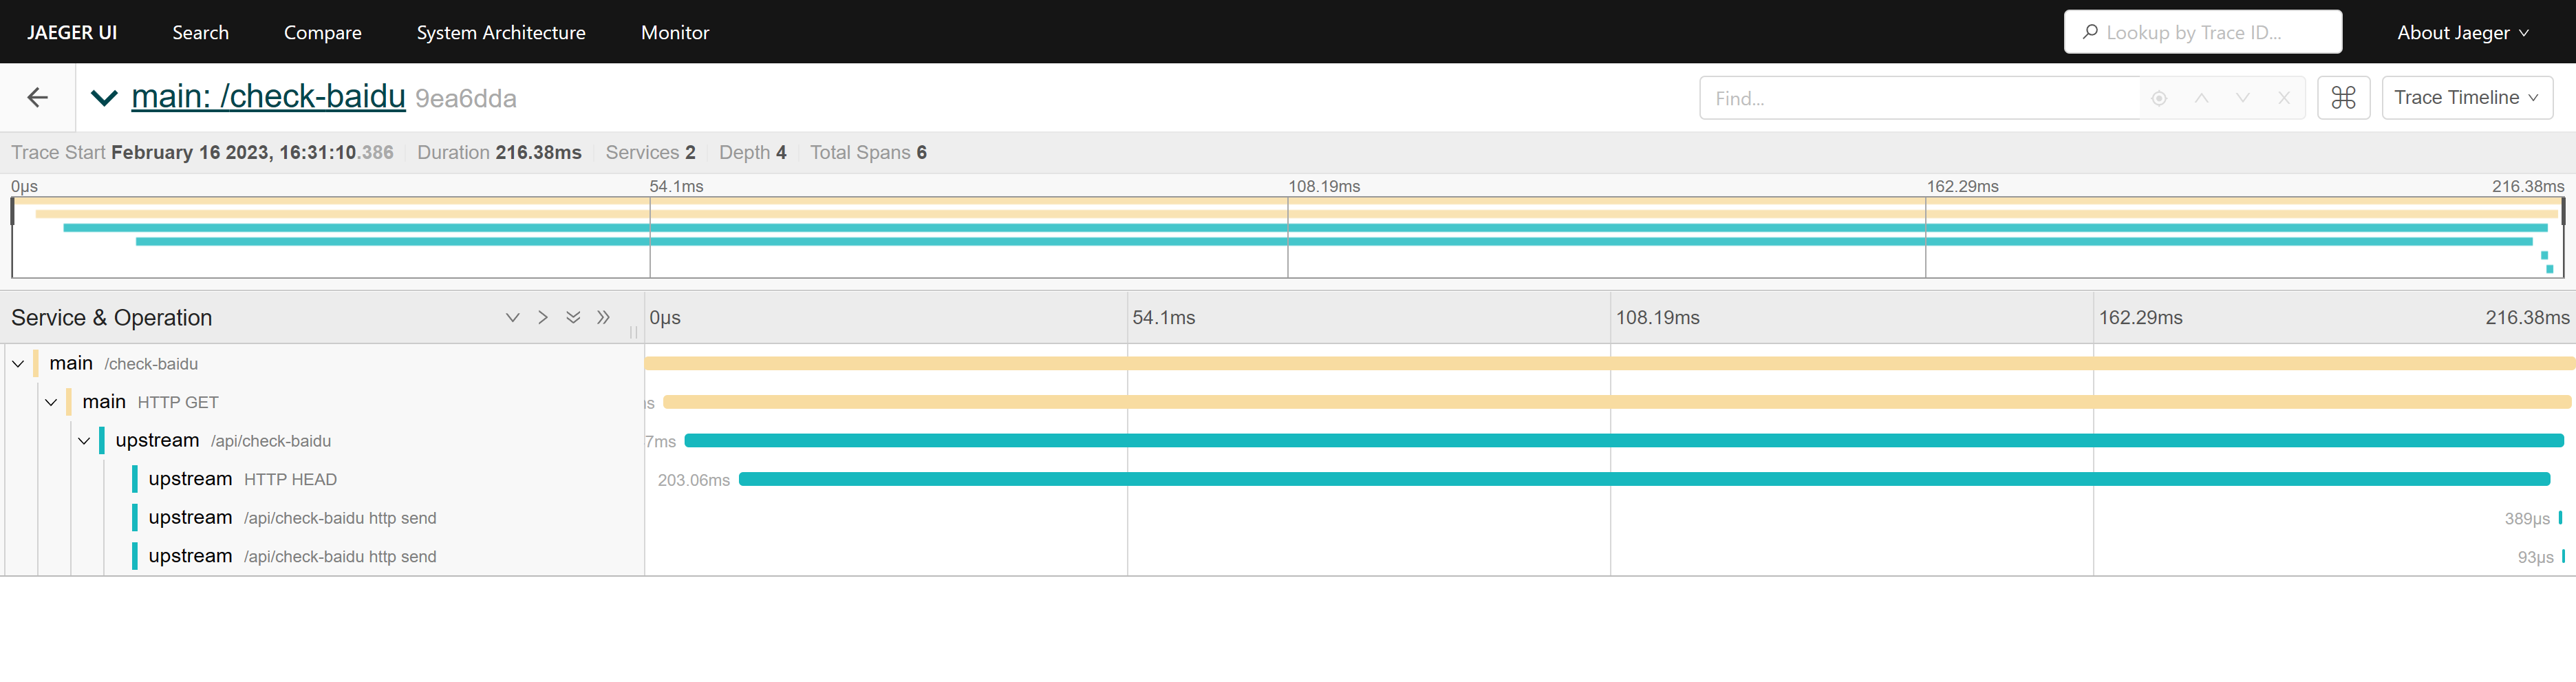Go to System Architecture
The width and height of the screenshot is (2576, 682).
coord(501,32)
